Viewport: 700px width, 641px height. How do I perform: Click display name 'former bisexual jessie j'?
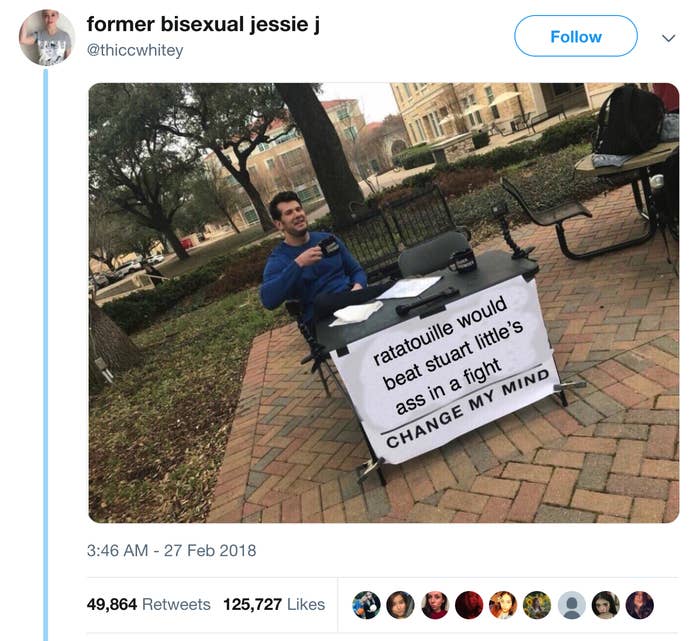(x=203, y=24)
